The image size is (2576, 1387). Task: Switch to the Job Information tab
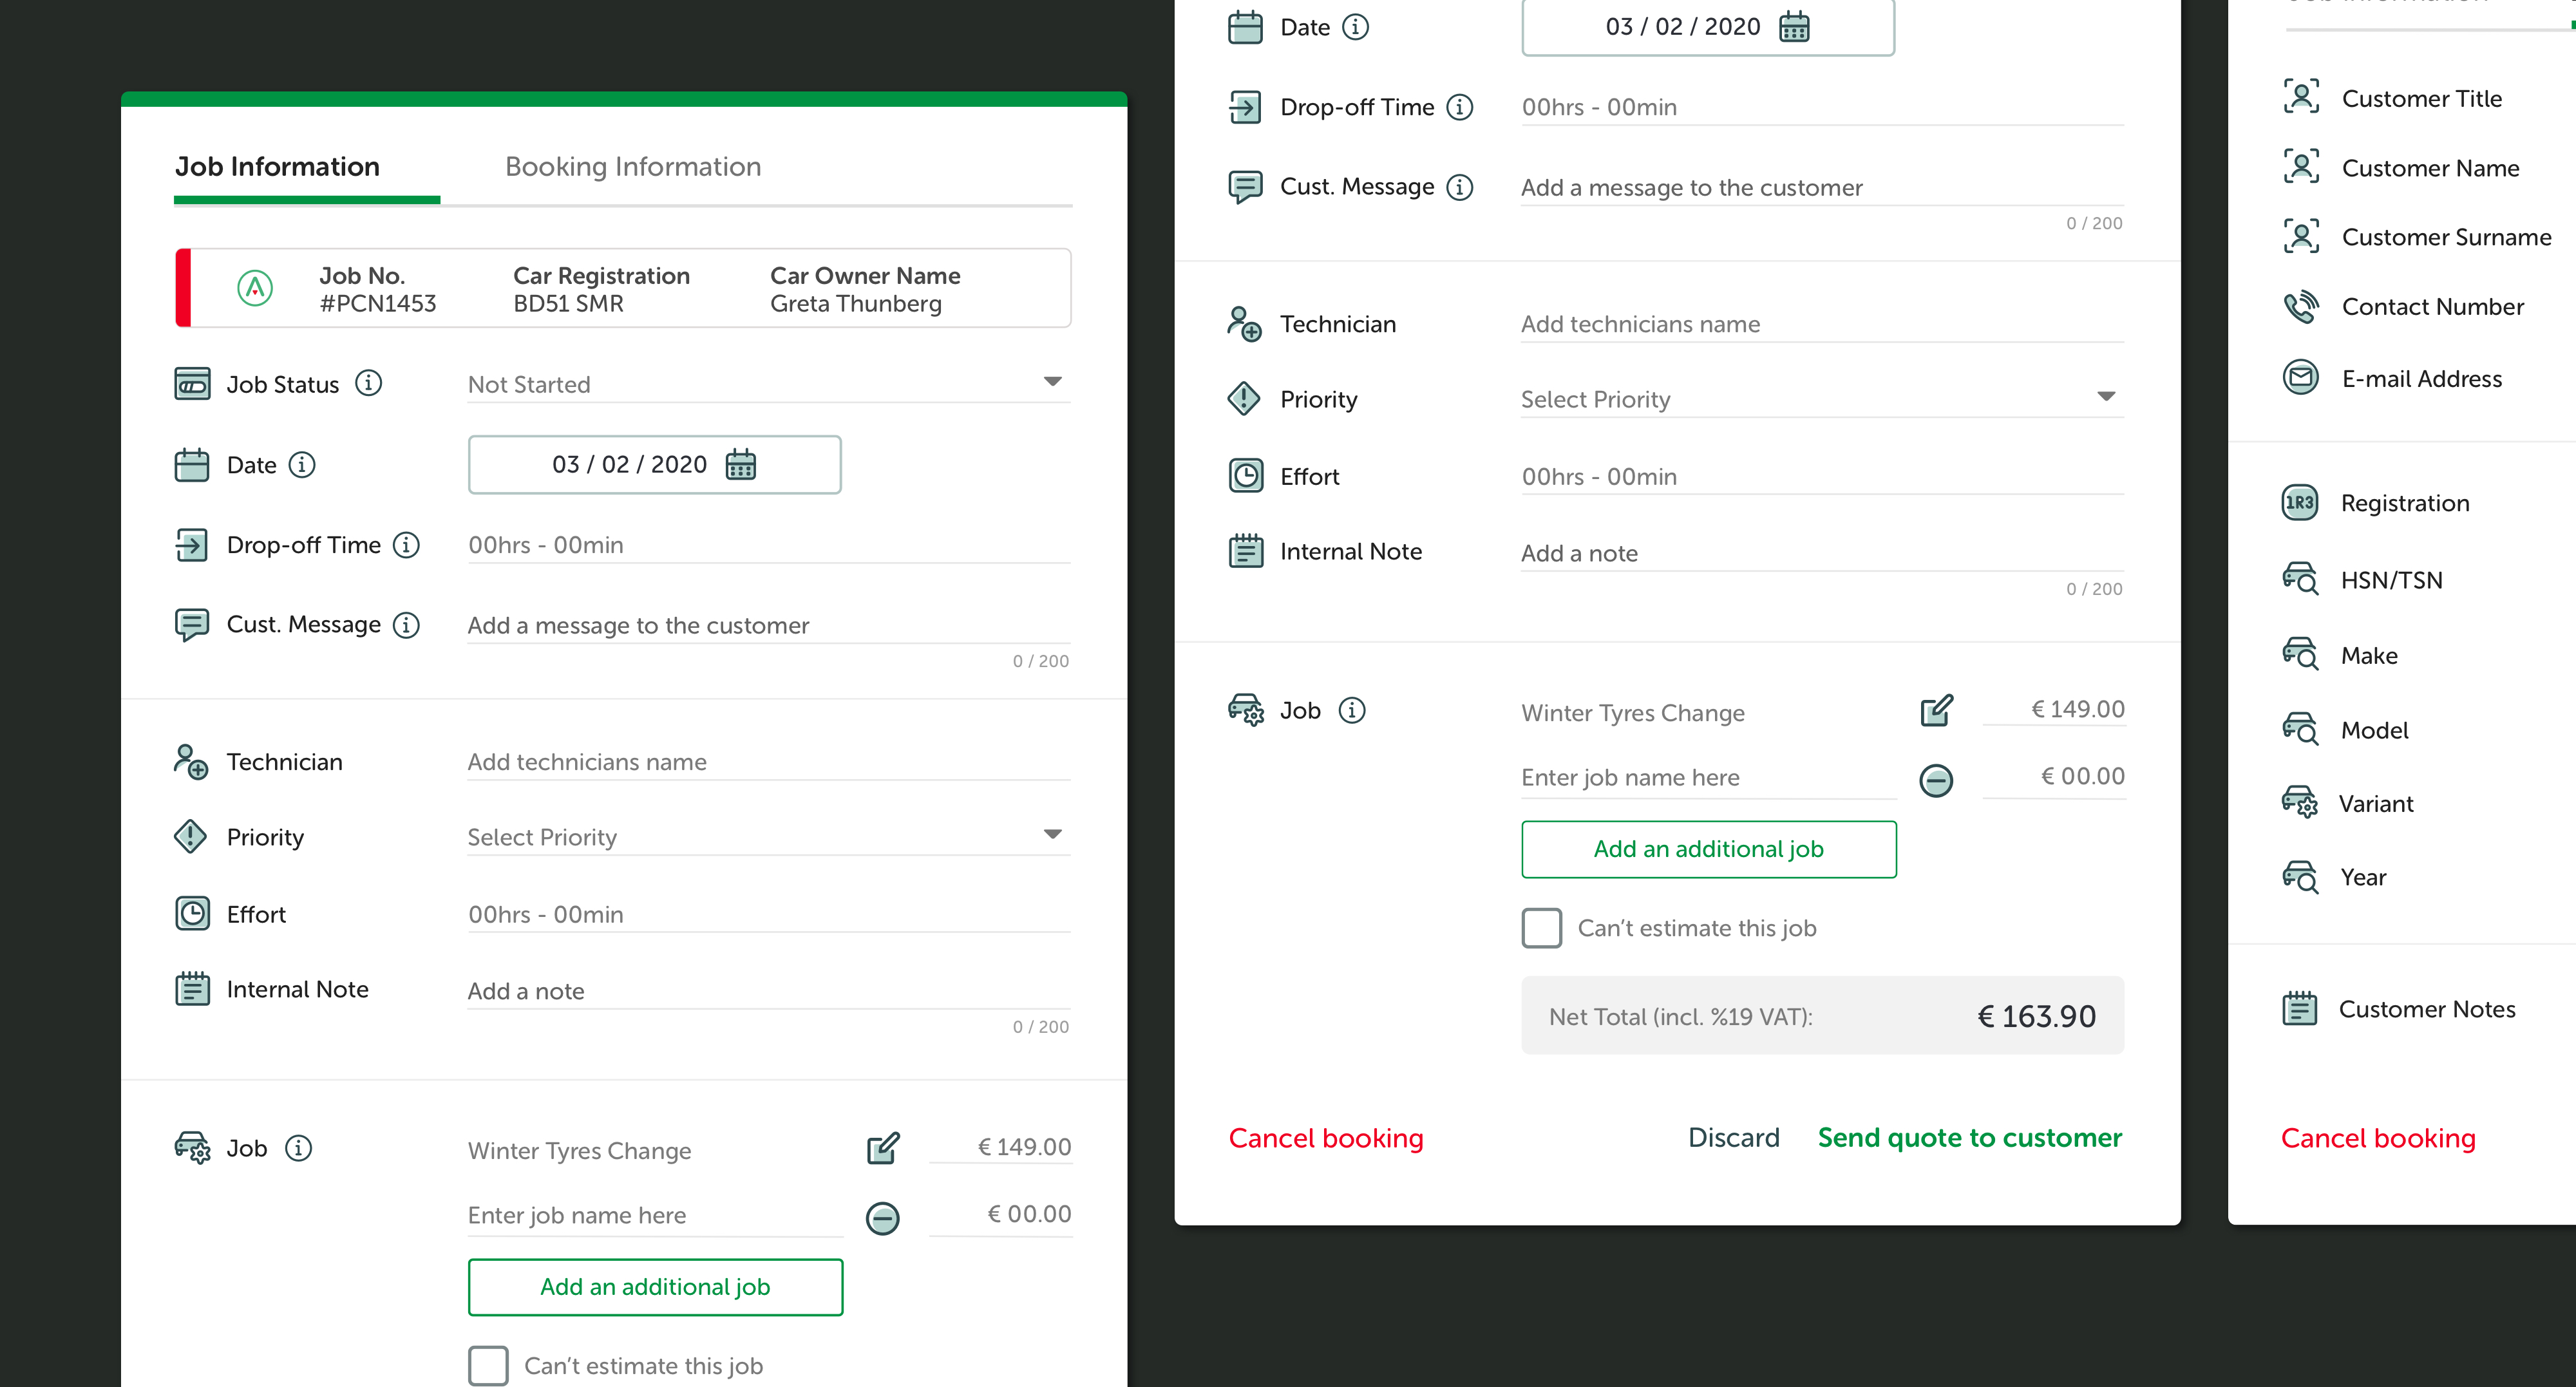(x=277, y=166)
